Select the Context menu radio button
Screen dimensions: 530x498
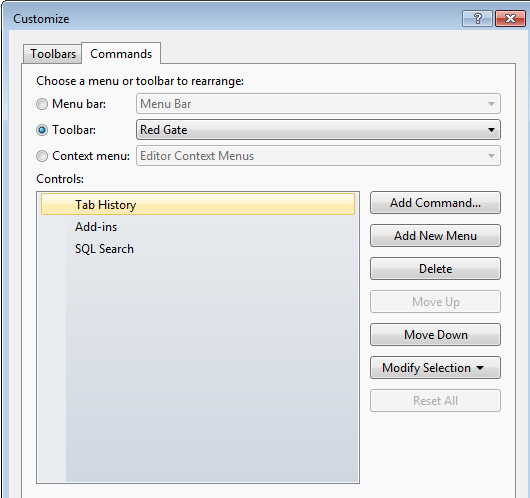pyautogui.click(x=42, y=156)
